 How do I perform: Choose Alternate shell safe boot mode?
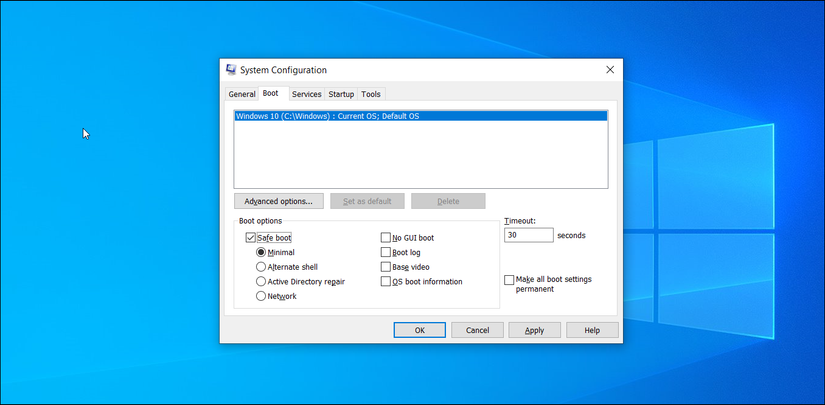(261, 267)
